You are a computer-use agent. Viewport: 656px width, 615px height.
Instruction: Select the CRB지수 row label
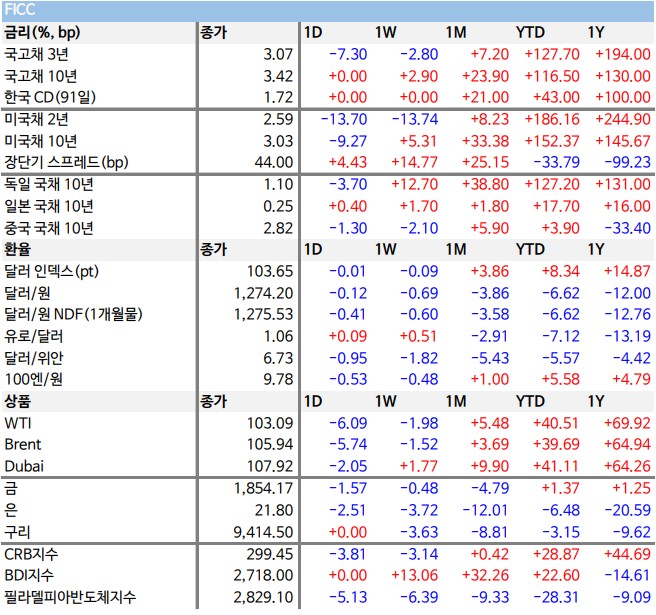[31, 554]
